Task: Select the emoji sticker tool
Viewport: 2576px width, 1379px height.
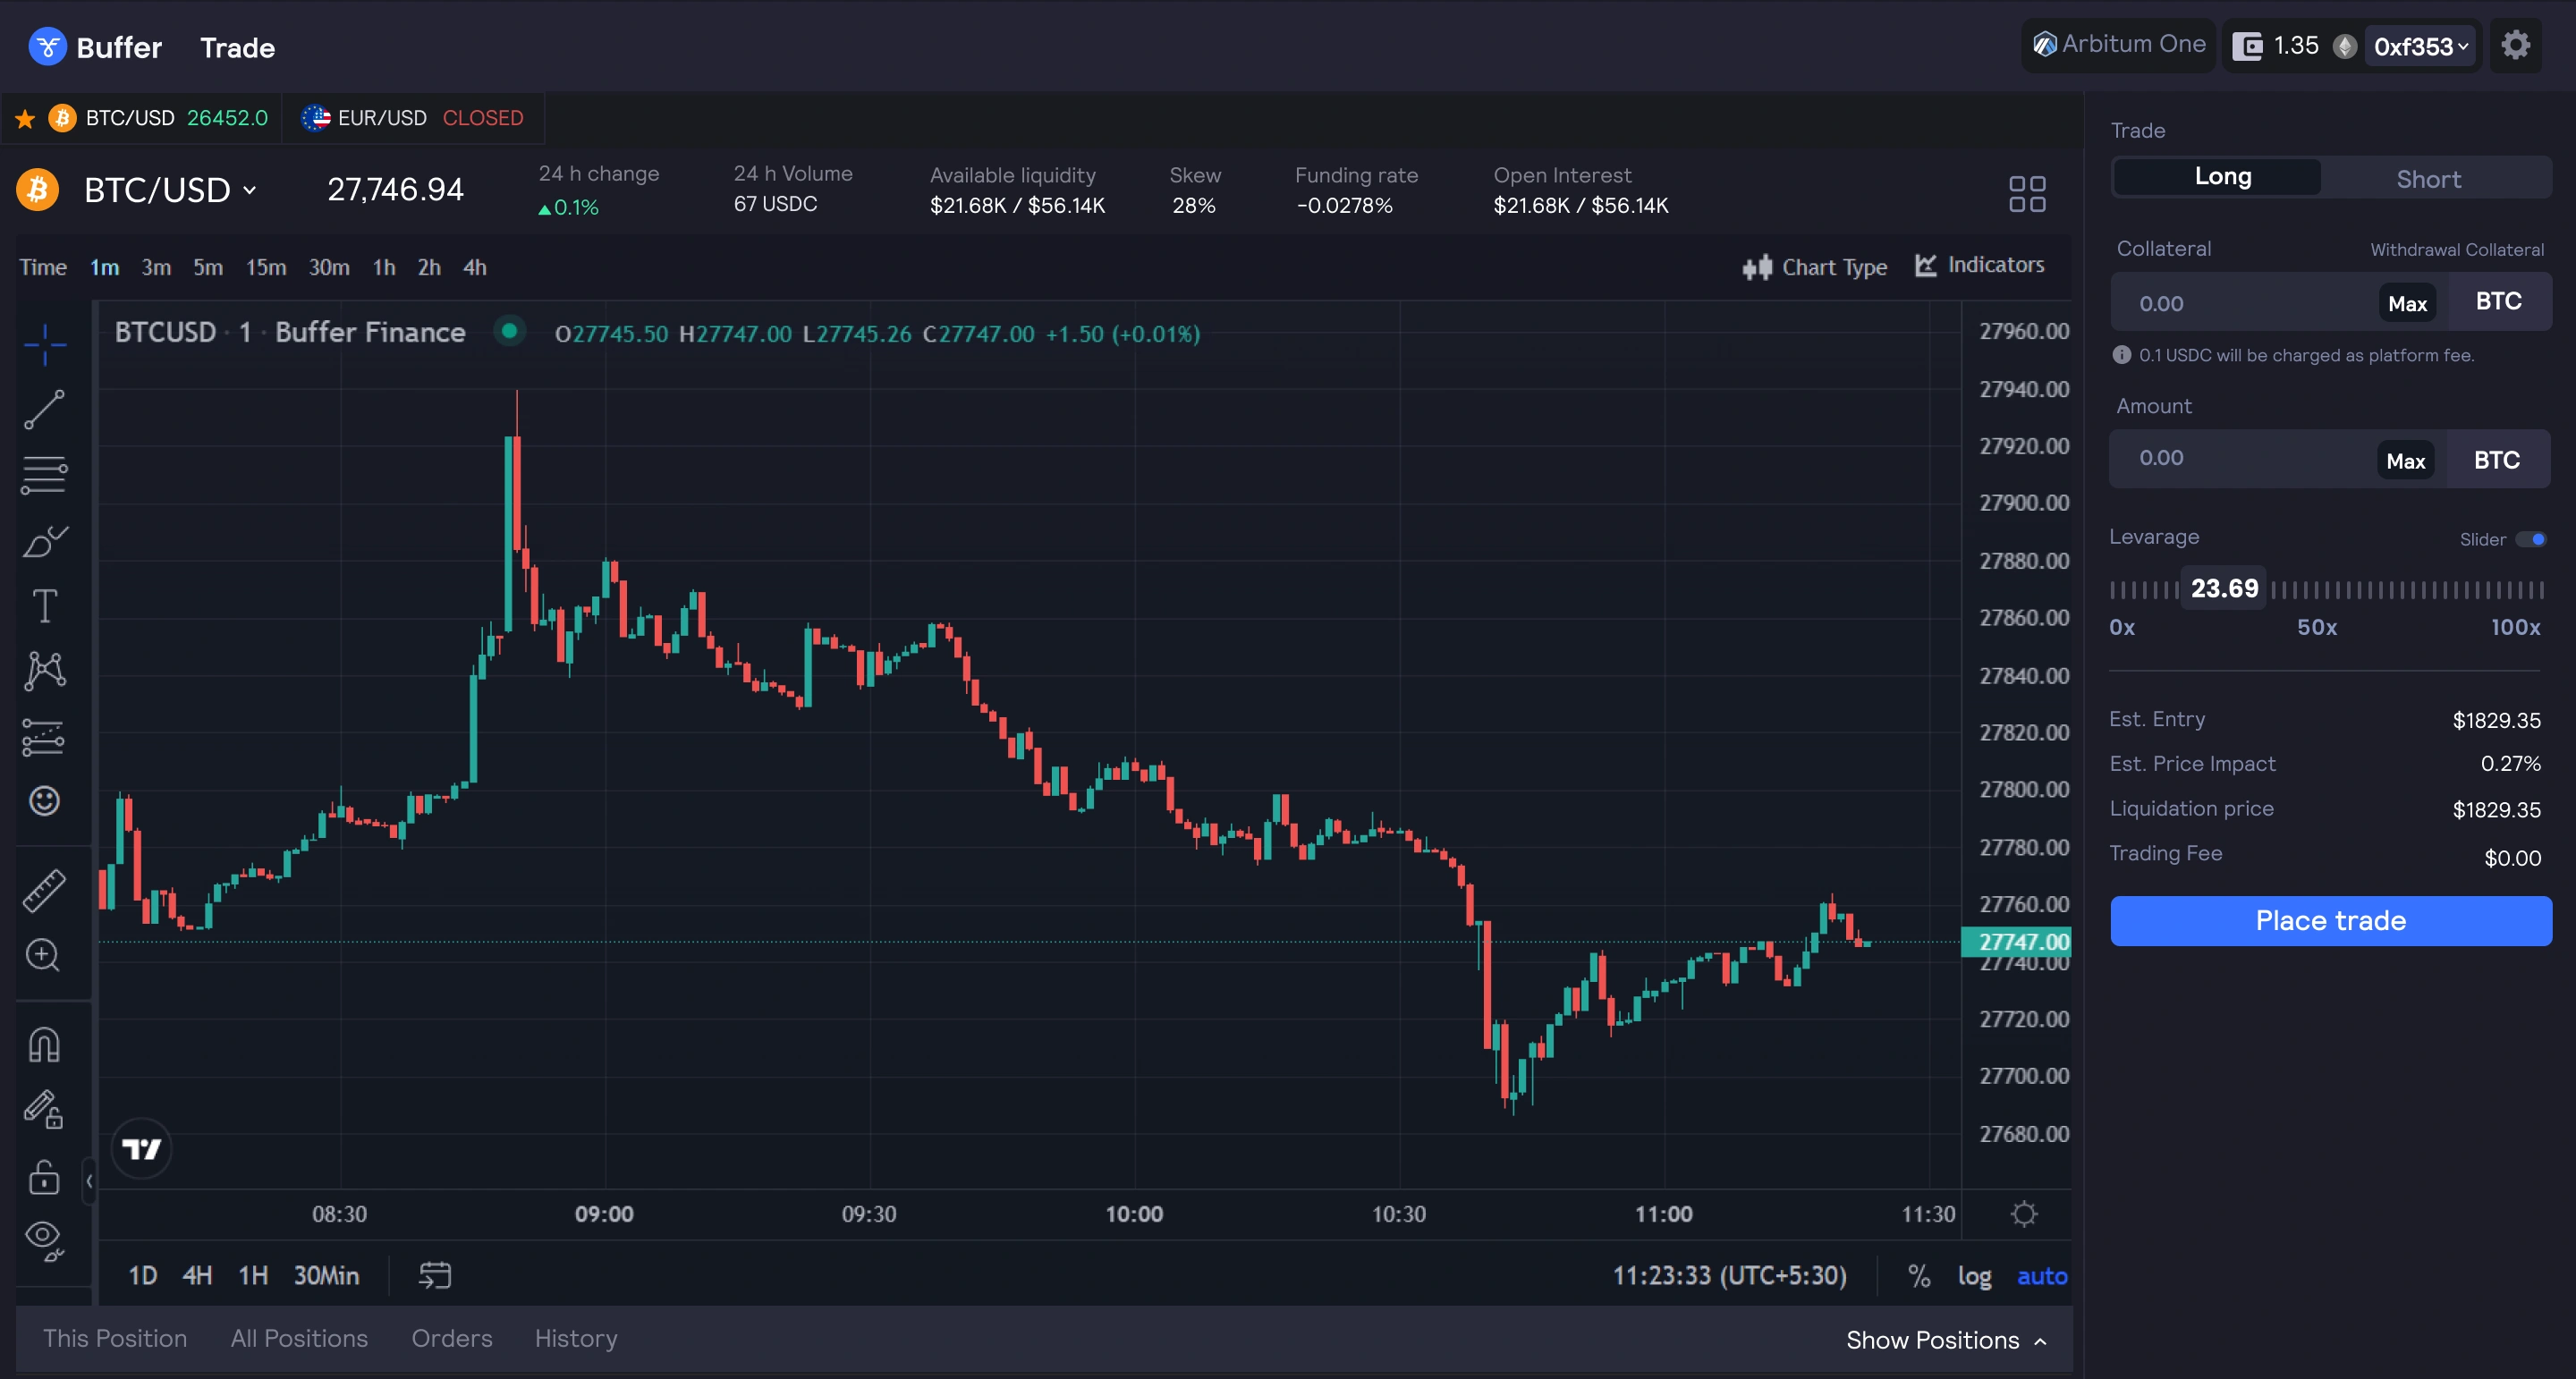Action: point(44,801)
